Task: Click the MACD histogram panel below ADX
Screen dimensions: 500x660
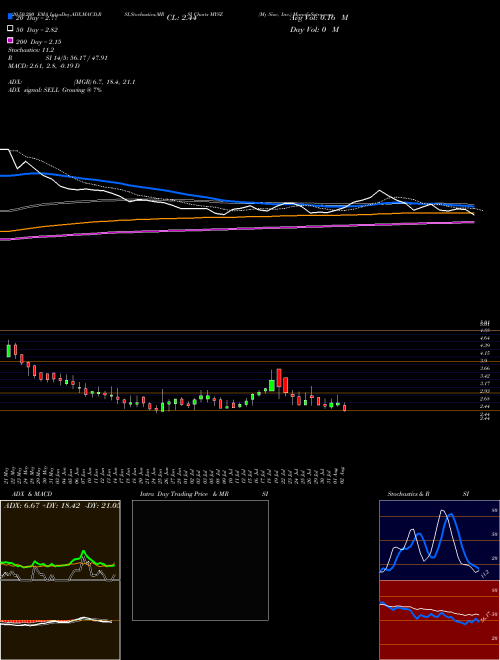Action: pyautogui.click(x=60, y=619)
